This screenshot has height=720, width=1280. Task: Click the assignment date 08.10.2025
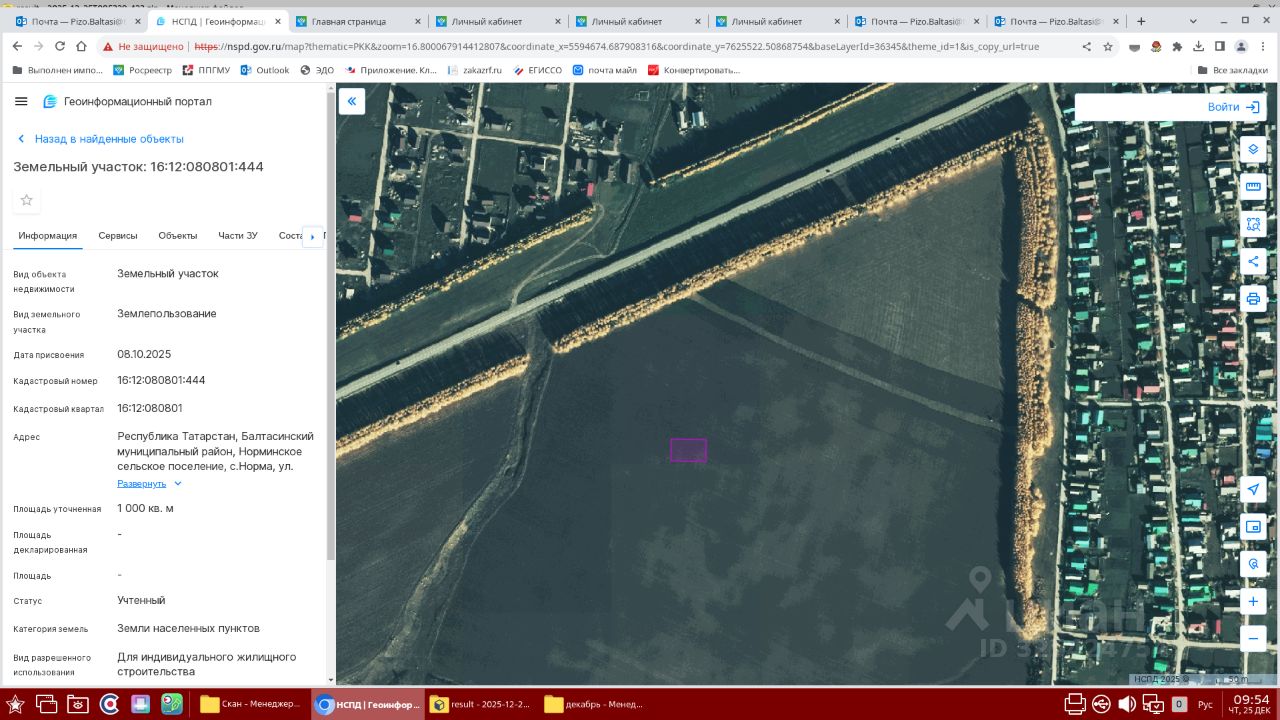tap(144, 354)
